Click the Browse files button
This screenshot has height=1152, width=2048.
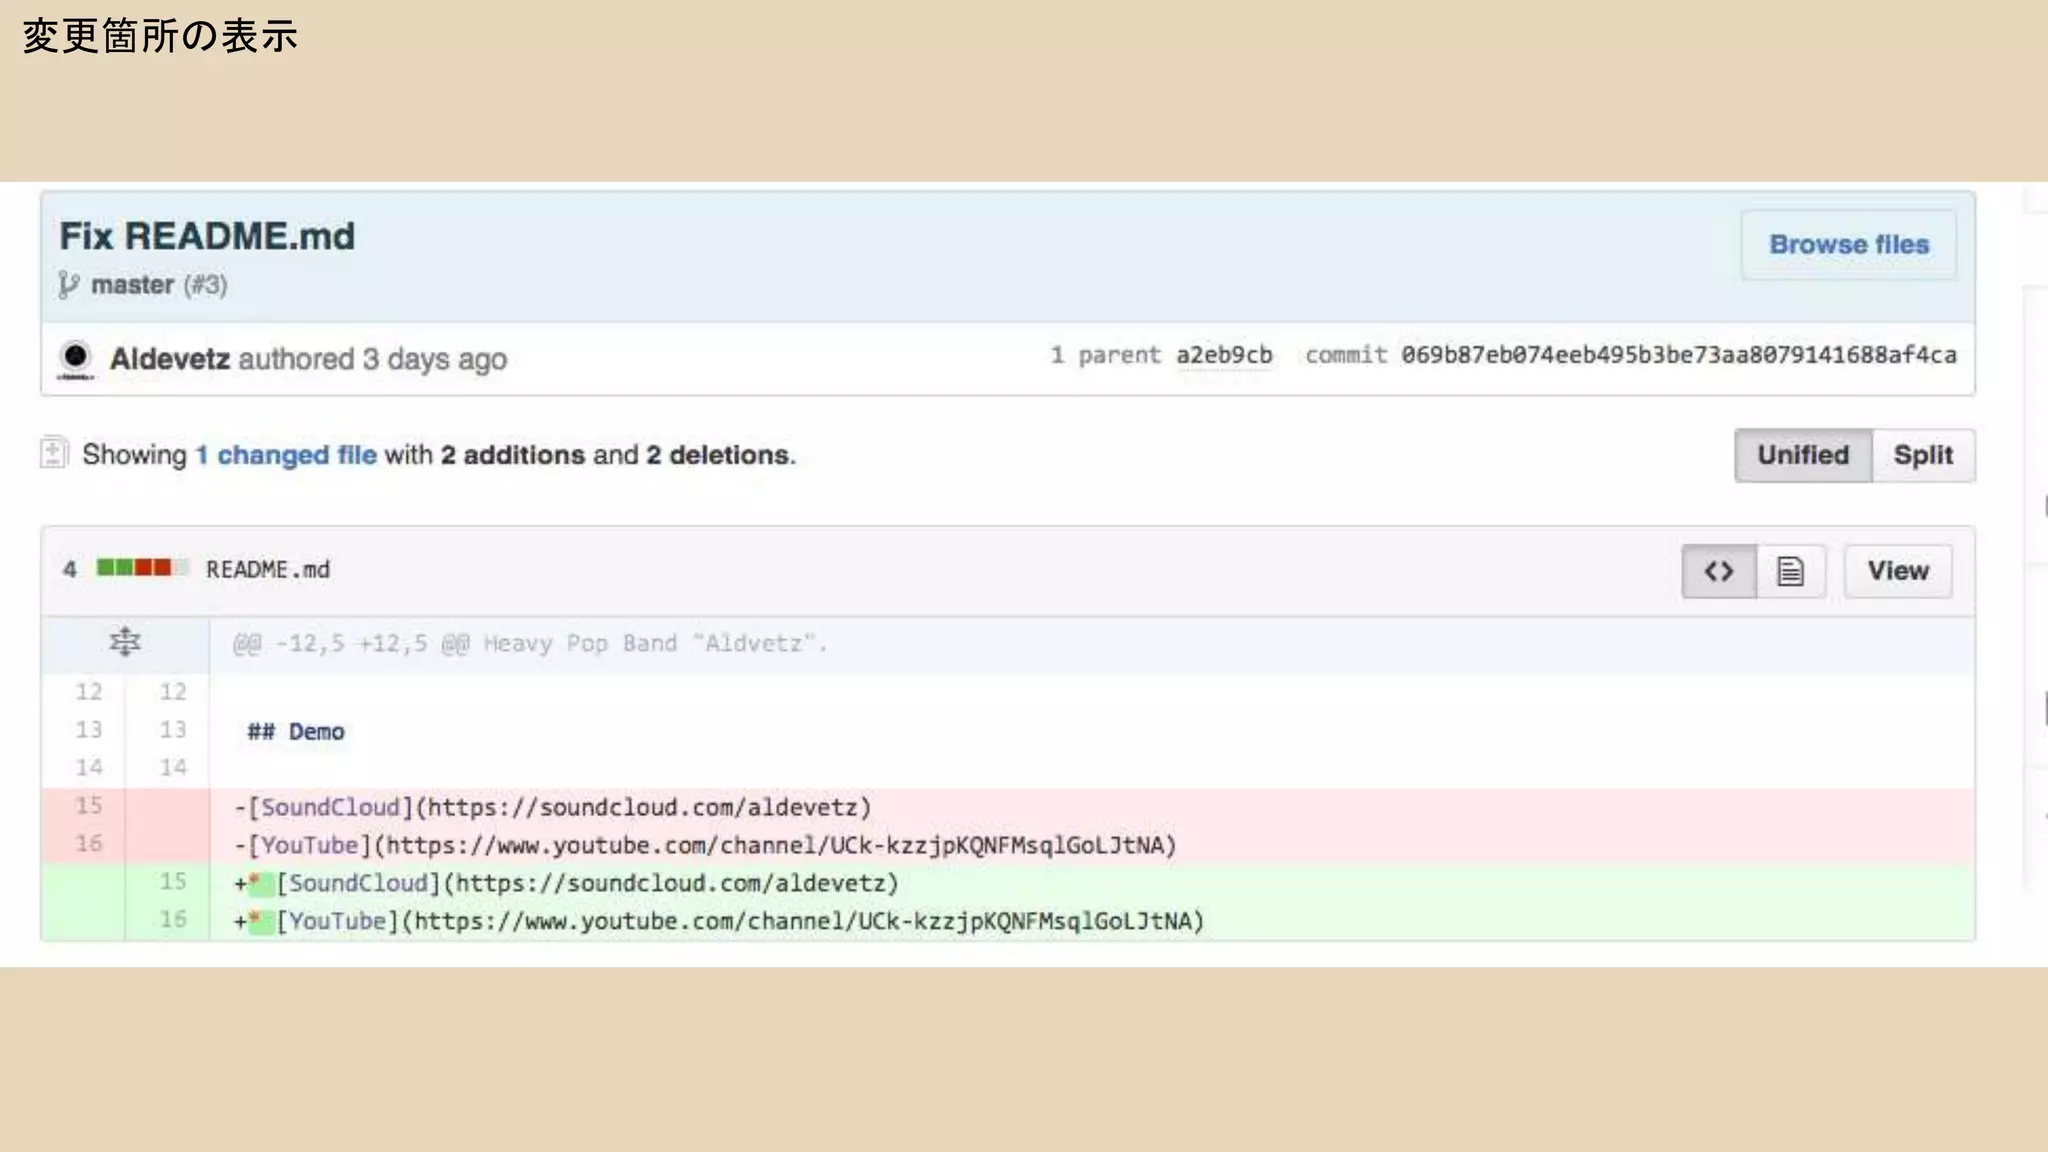click(1848, 244)
